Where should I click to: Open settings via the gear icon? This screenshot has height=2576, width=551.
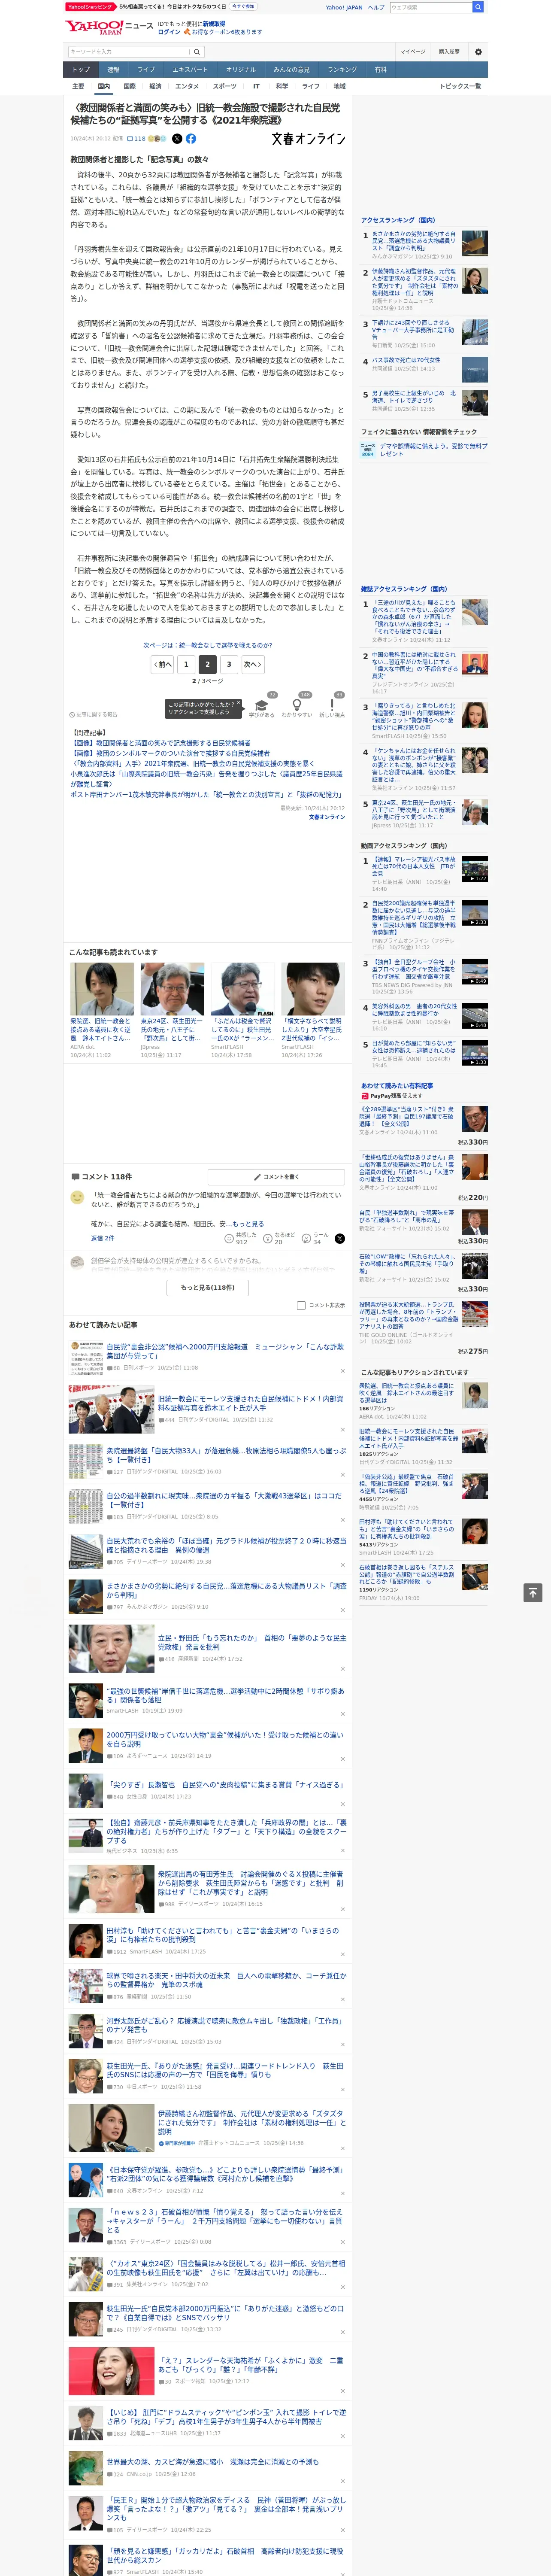click(478, 51)
